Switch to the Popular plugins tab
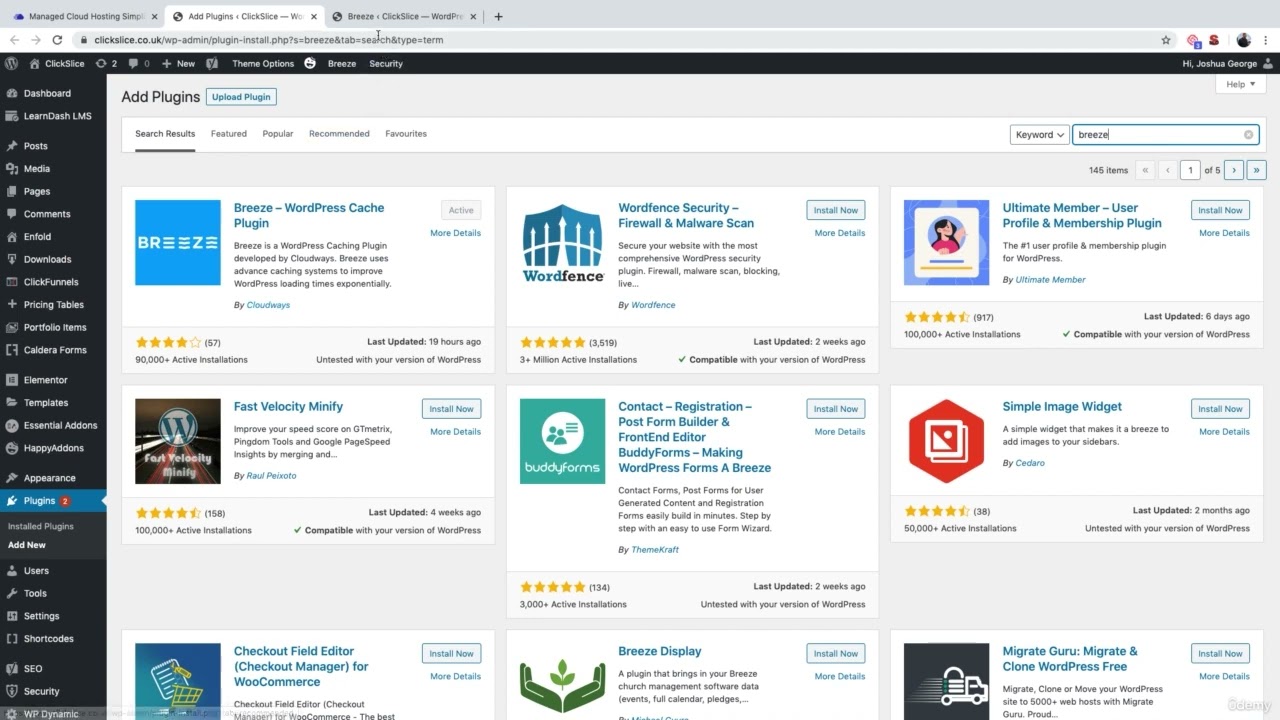This screenshot has width=1280, height=720. click(278, 133)
